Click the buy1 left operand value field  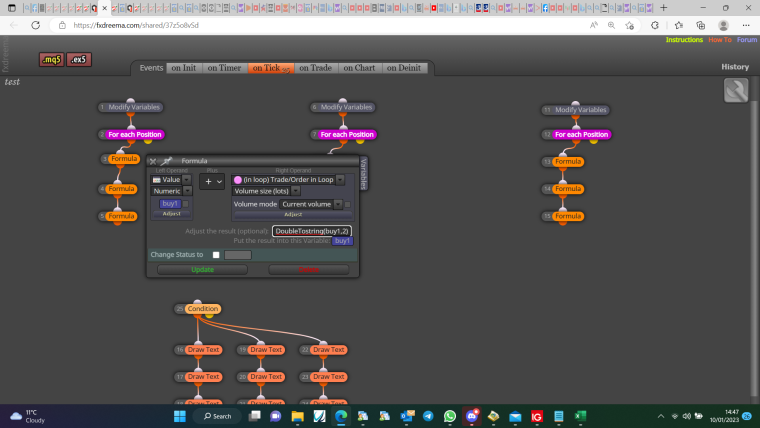[170, 204]
